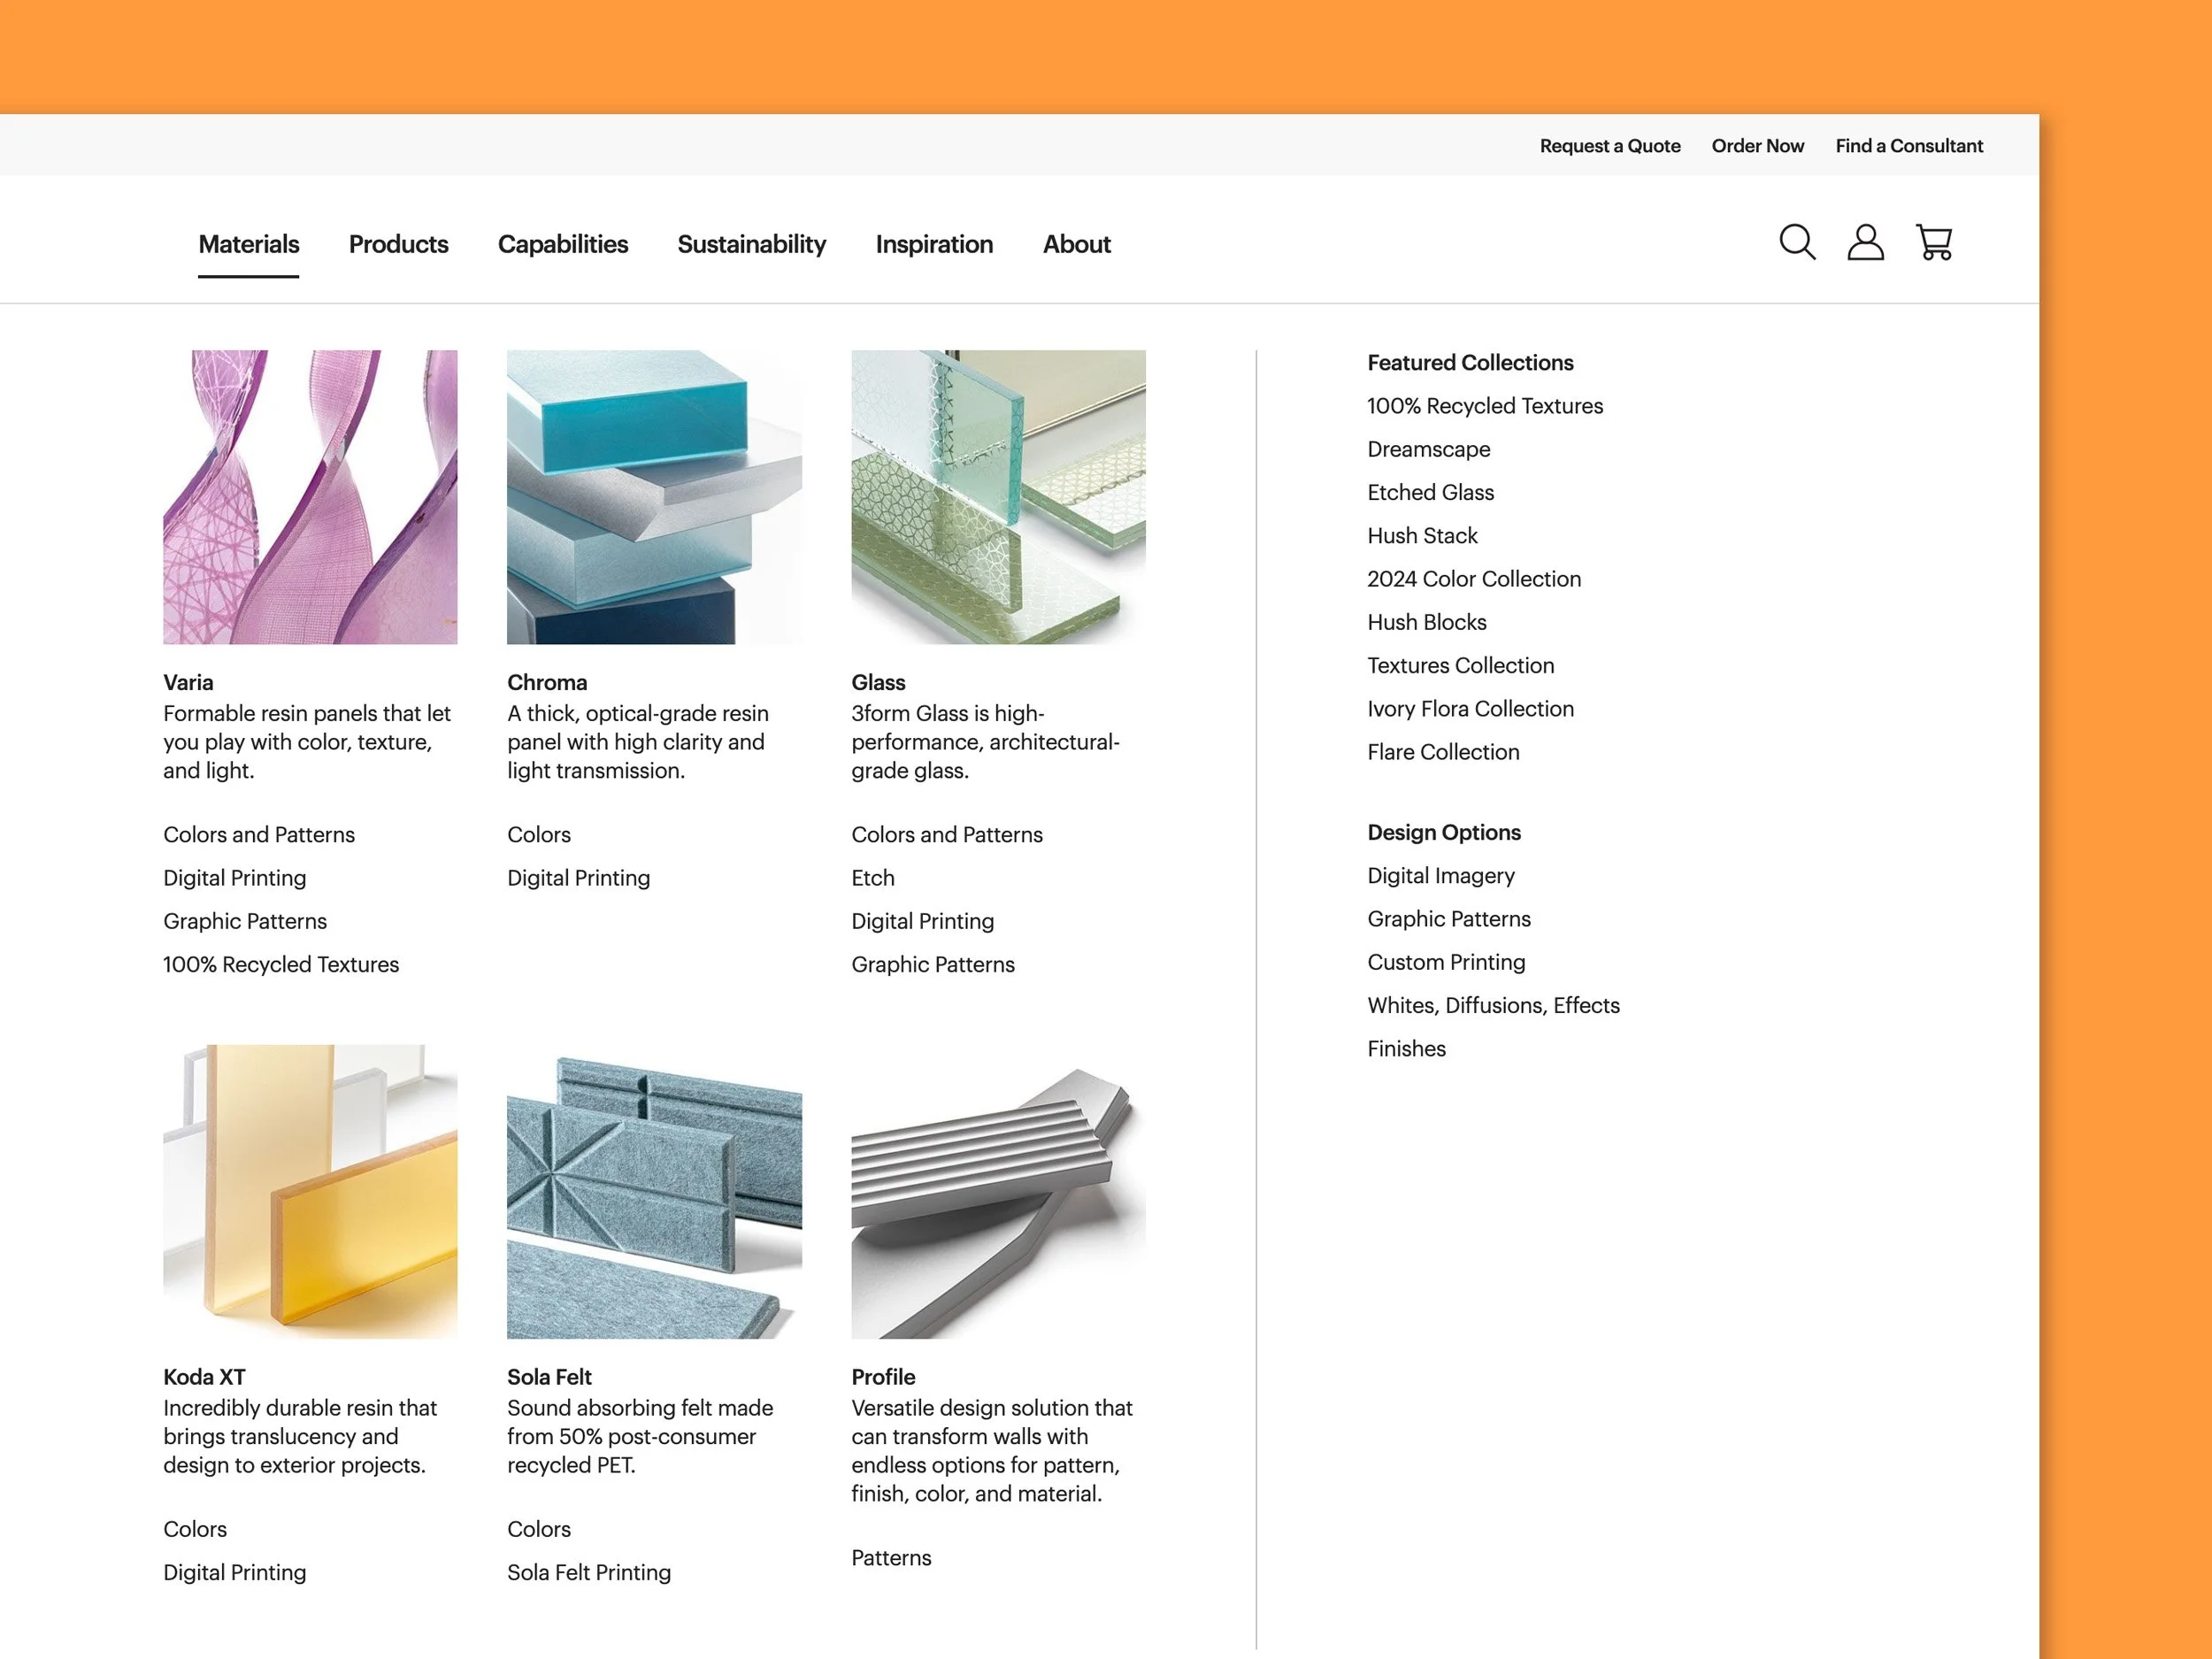Click Request a Quote link
2212x1659 pixels.
1609,146
